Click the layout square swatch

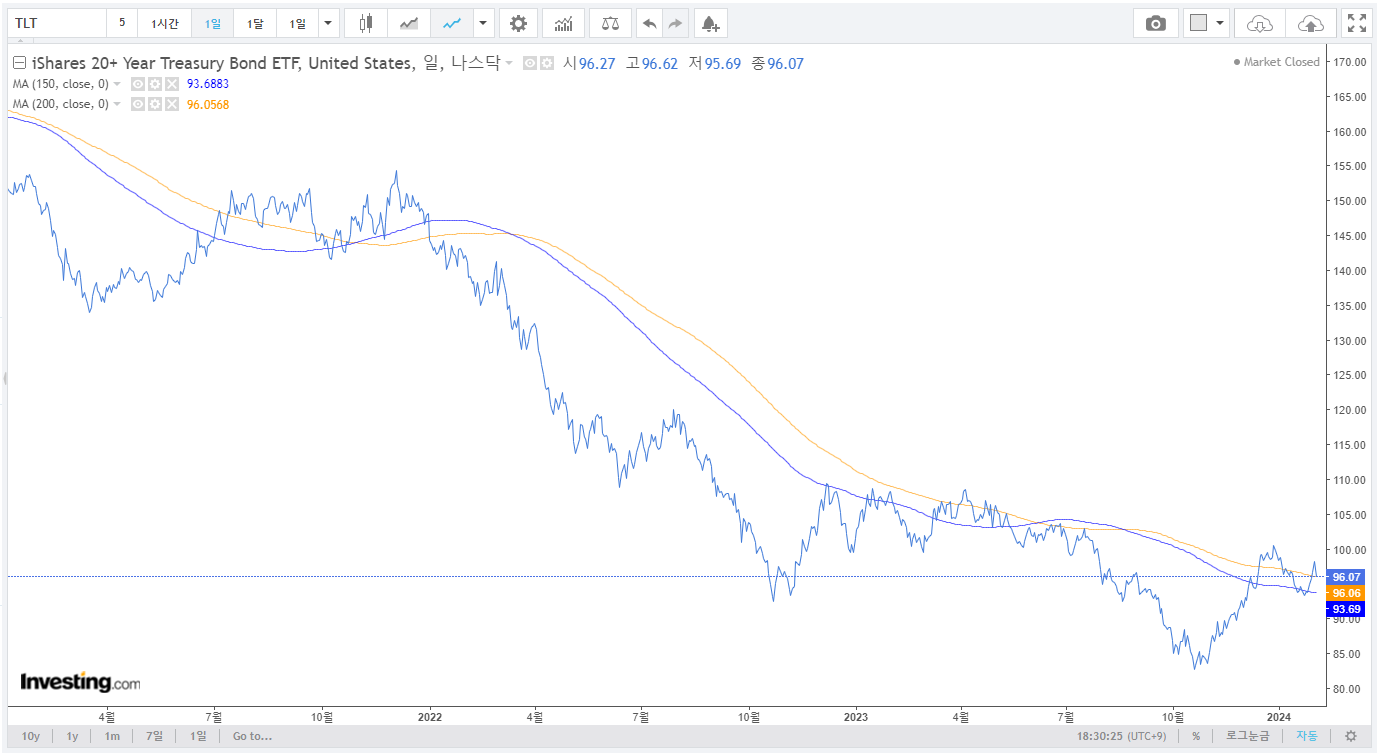1199,23
